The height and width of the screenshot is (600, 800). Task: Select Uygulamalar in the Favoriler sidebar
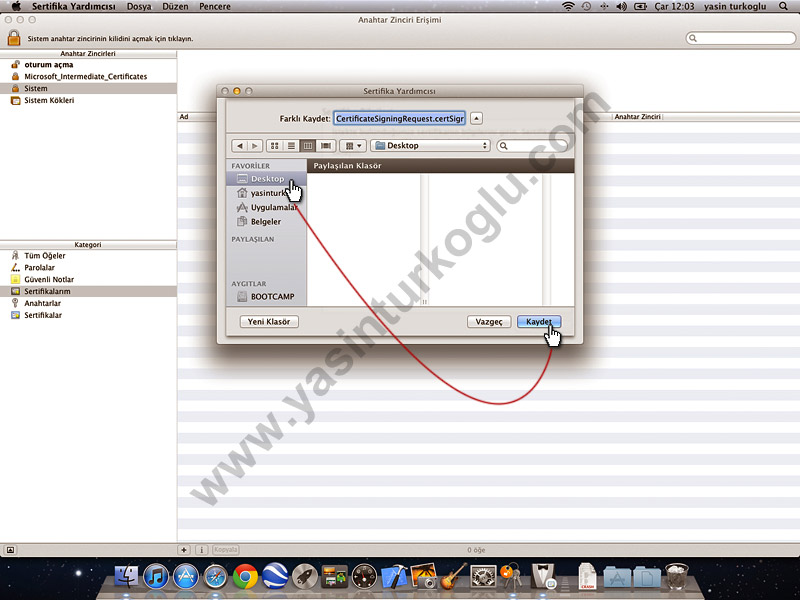pos(266,207)
